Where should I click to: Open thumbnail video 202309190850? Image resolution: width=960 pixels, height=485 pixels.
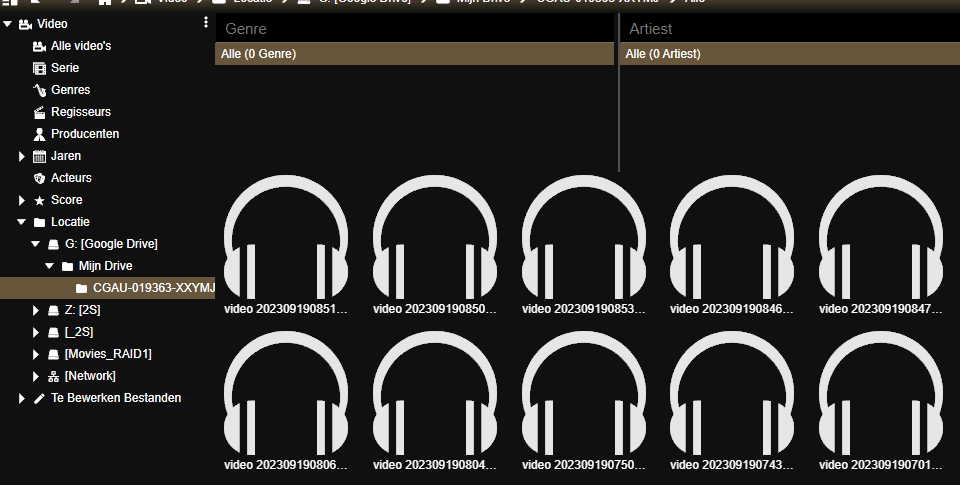pos(435,238)
